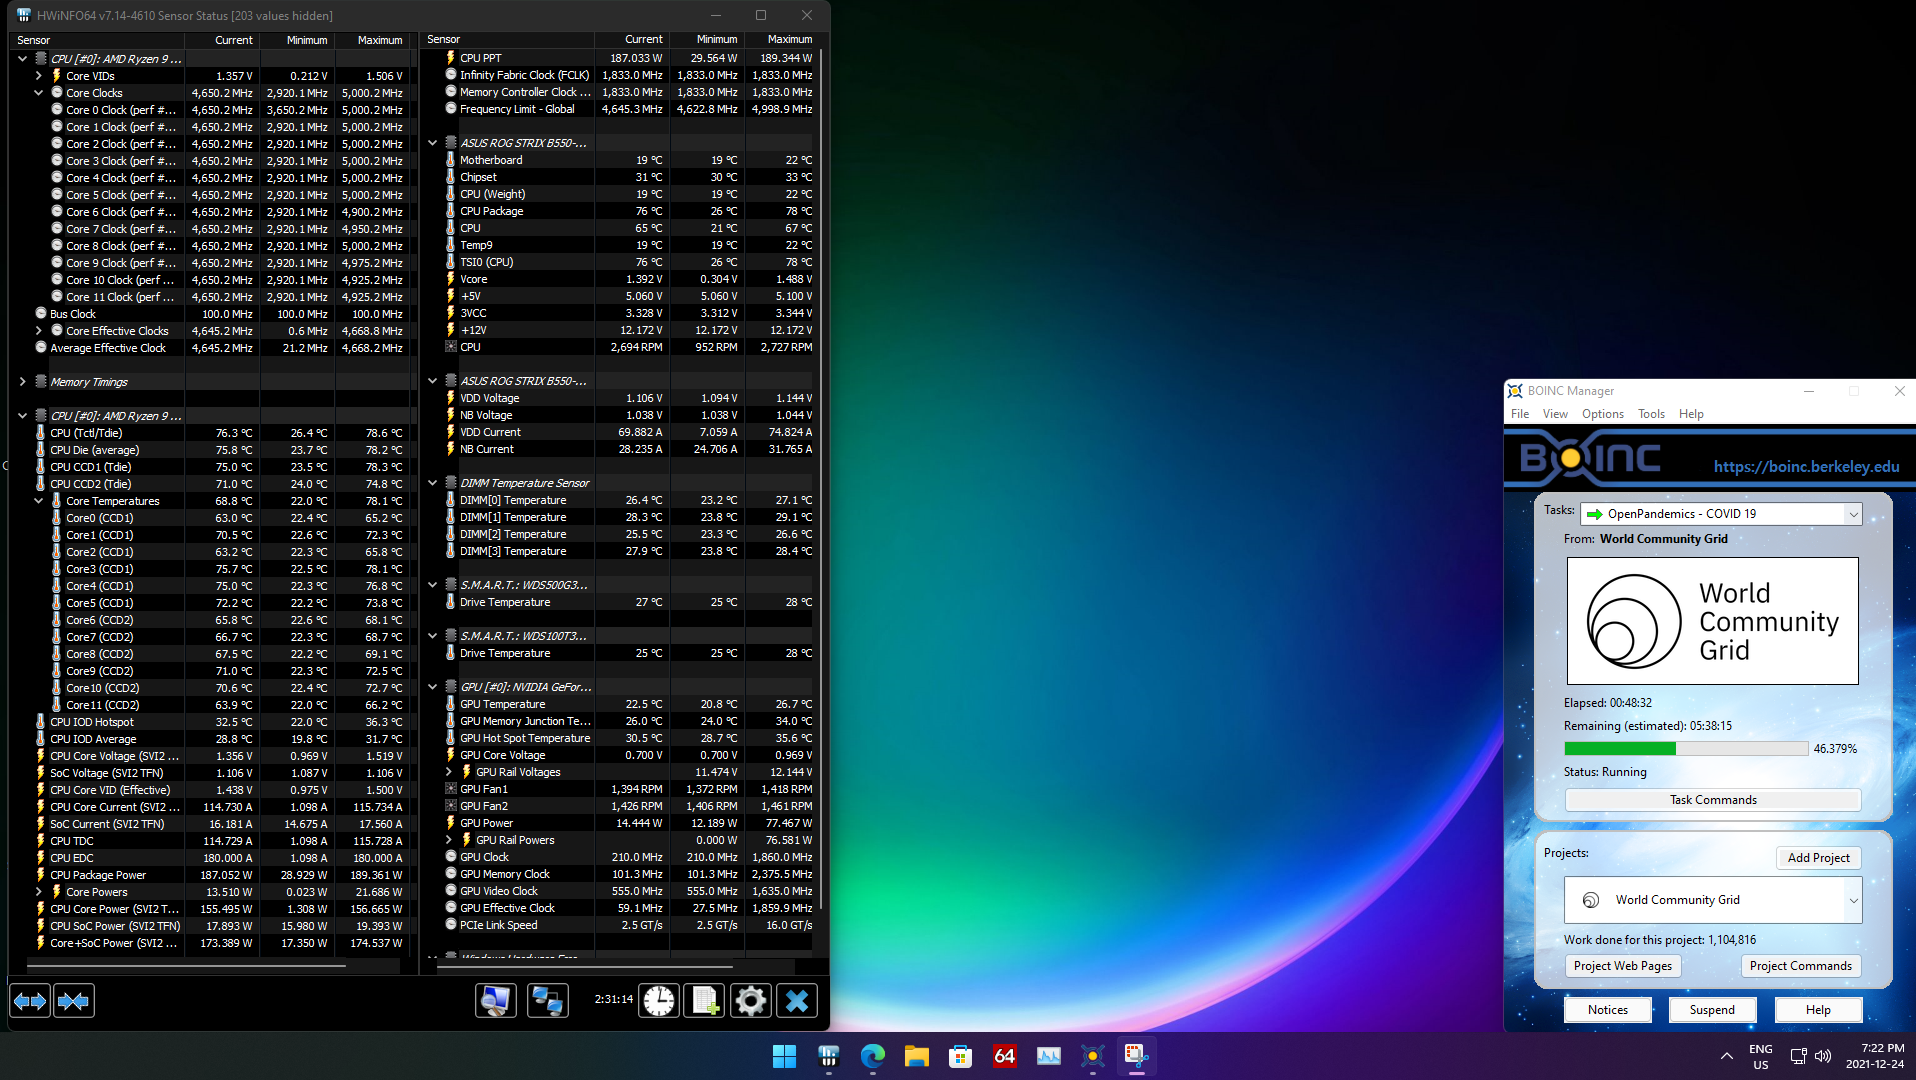
Task: Click the Motherboard thermometer icon
Action: point(451,160)
